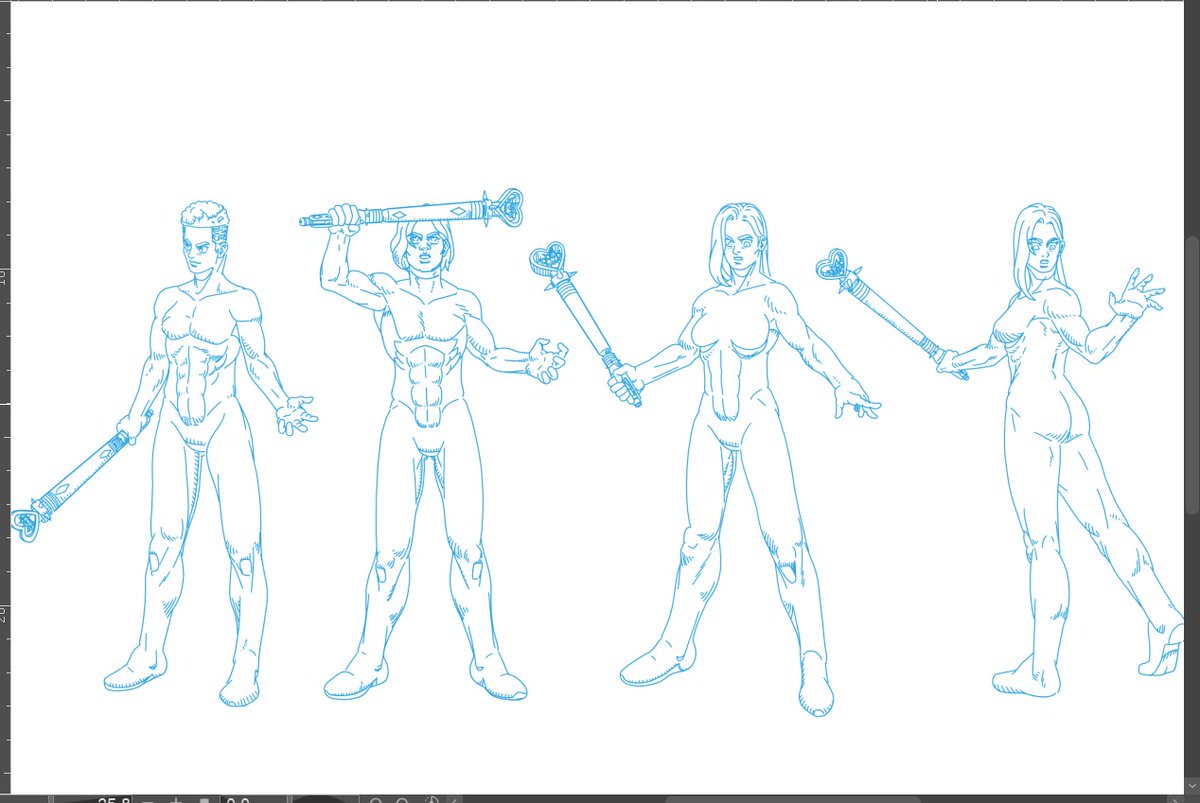Click the rotate canvas icon in status bar

pos(430,797)
